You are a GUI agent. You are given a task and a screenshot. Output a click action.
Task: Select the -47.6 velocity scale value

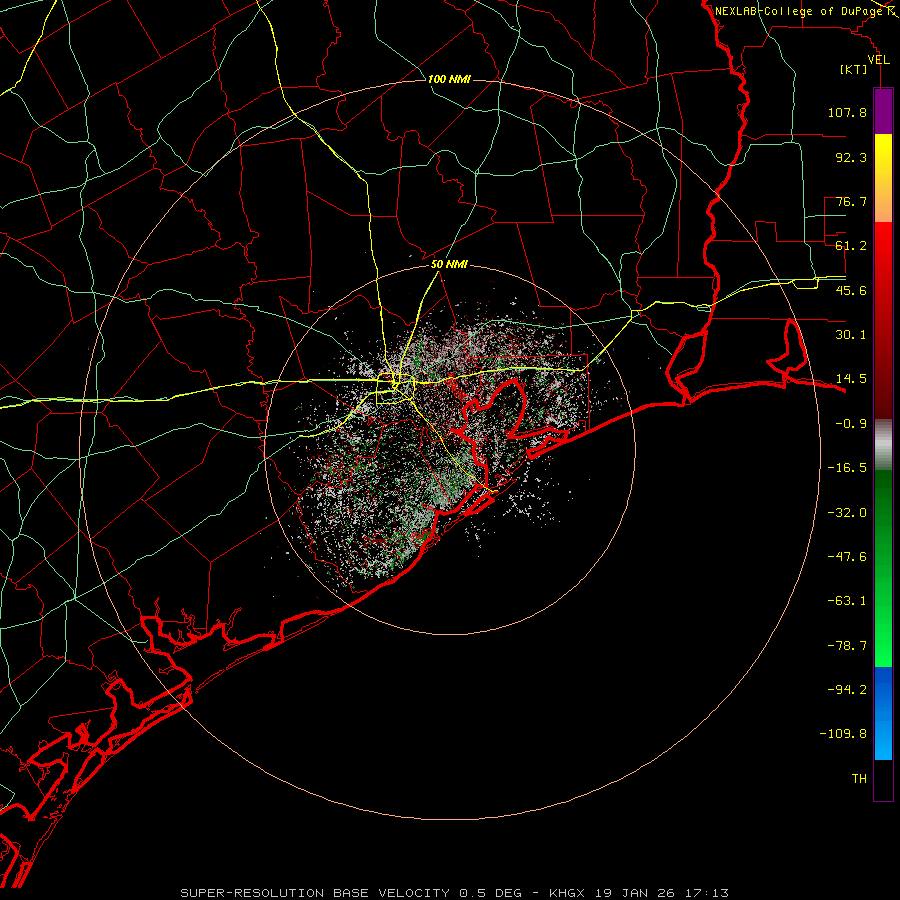[x=847, y=557]
